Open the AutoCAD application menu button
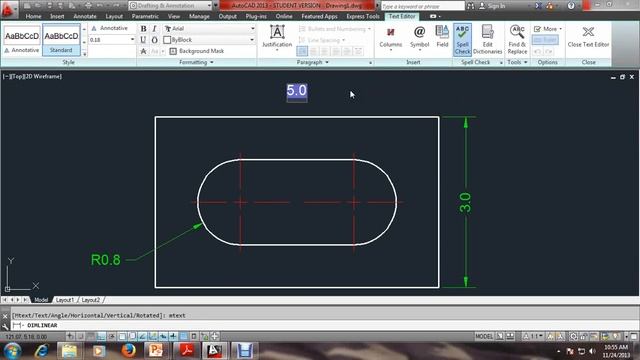Viewport: 640px width, 360px height. [7, 9]
